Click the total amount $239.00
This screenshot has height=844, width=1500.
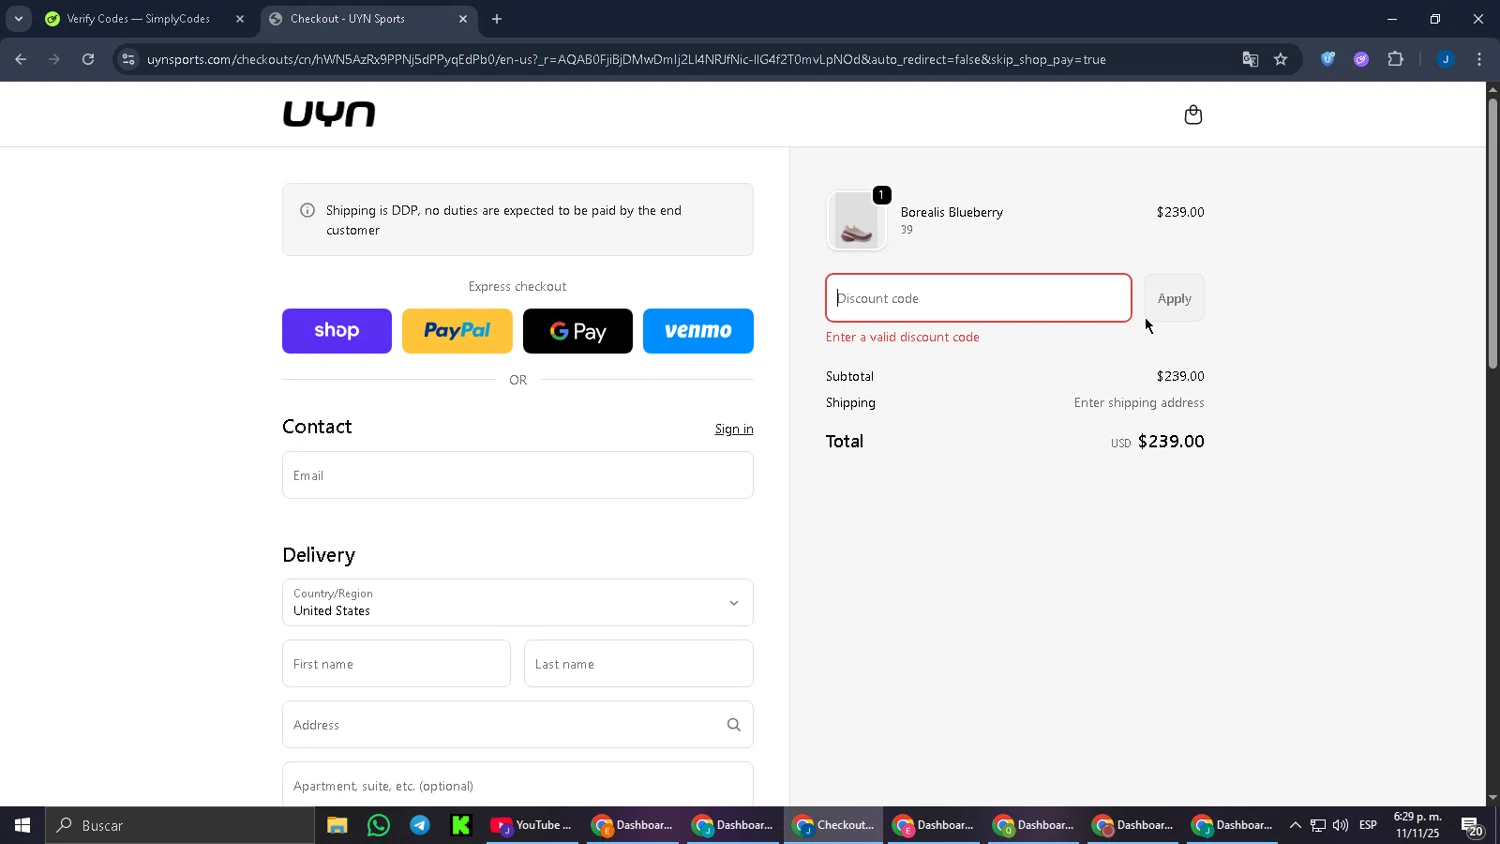coord(1171,441)
